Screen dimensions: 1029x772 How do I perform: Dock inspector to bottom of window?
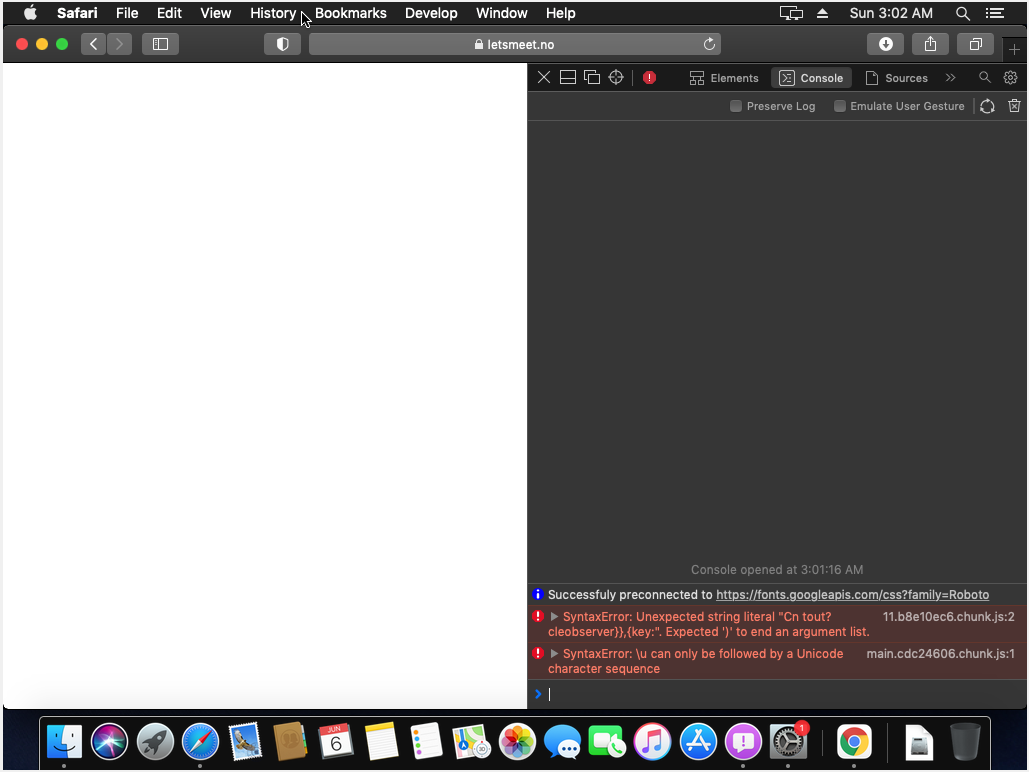(568, 77)
